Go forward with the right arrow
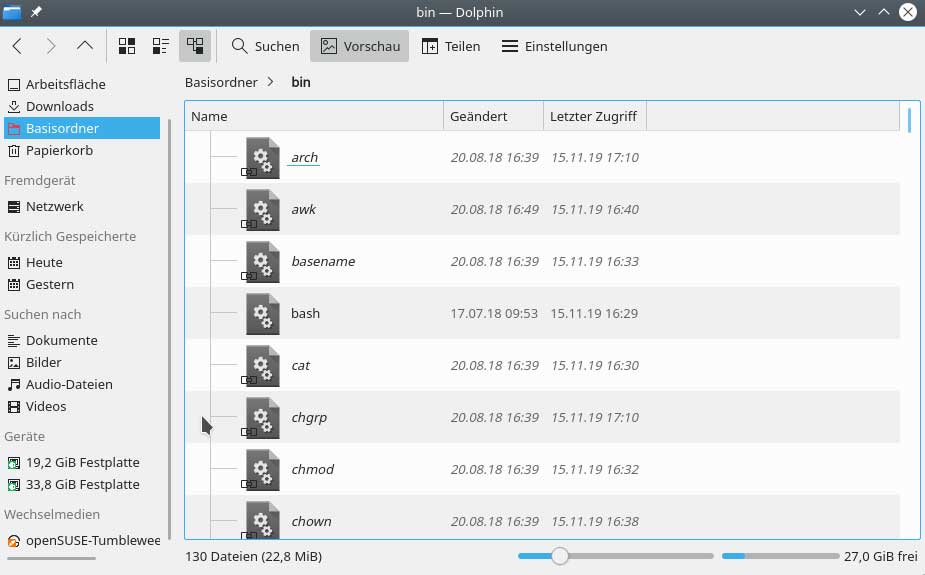 pos(51,46)
